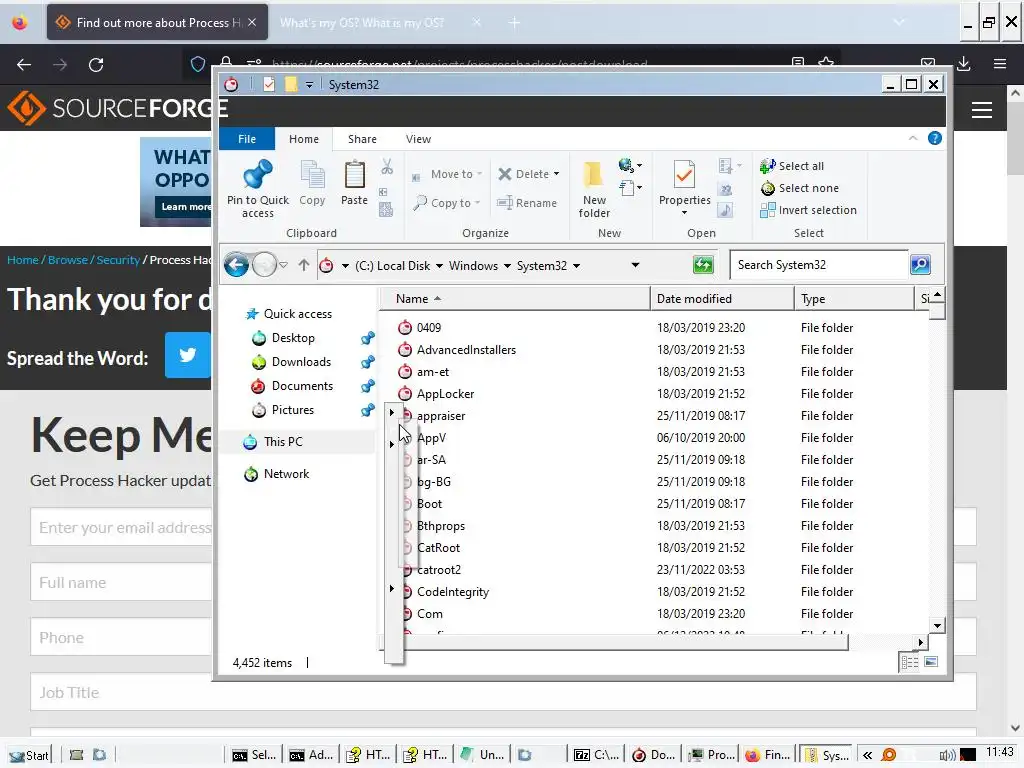
Task: Click the Firefox shield tracking icon
Action: tap(197, 64)
